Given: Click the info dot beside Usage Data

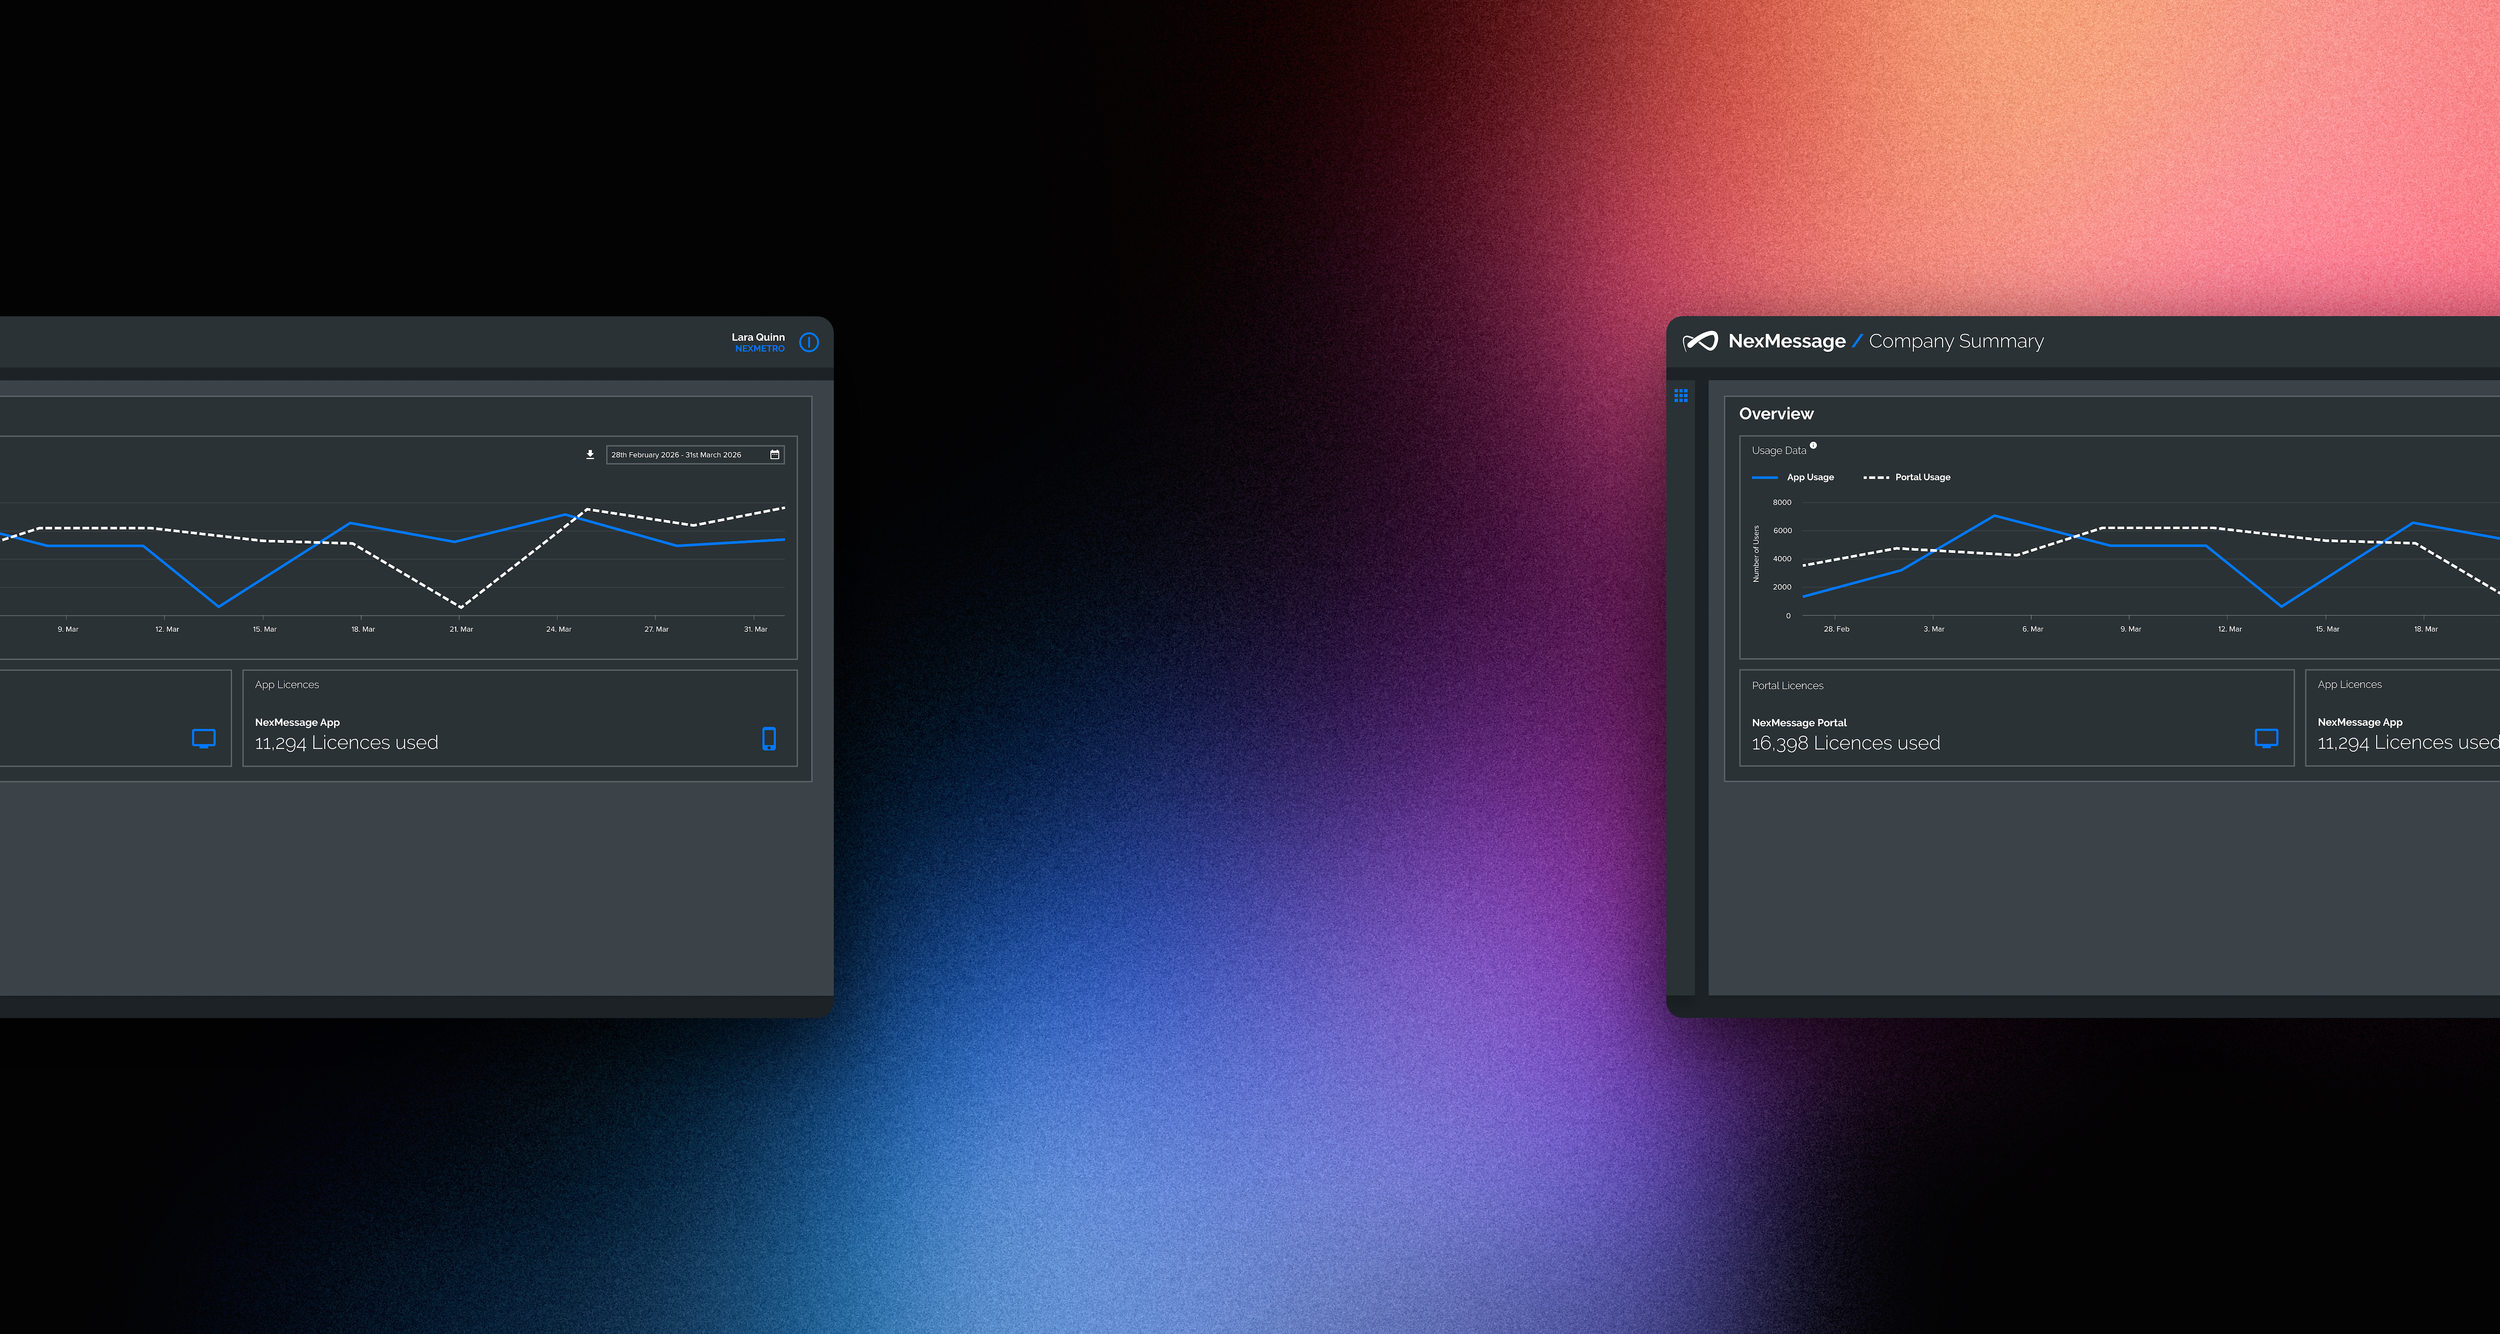Looking at the screenshot, I should pos(1813,445).
